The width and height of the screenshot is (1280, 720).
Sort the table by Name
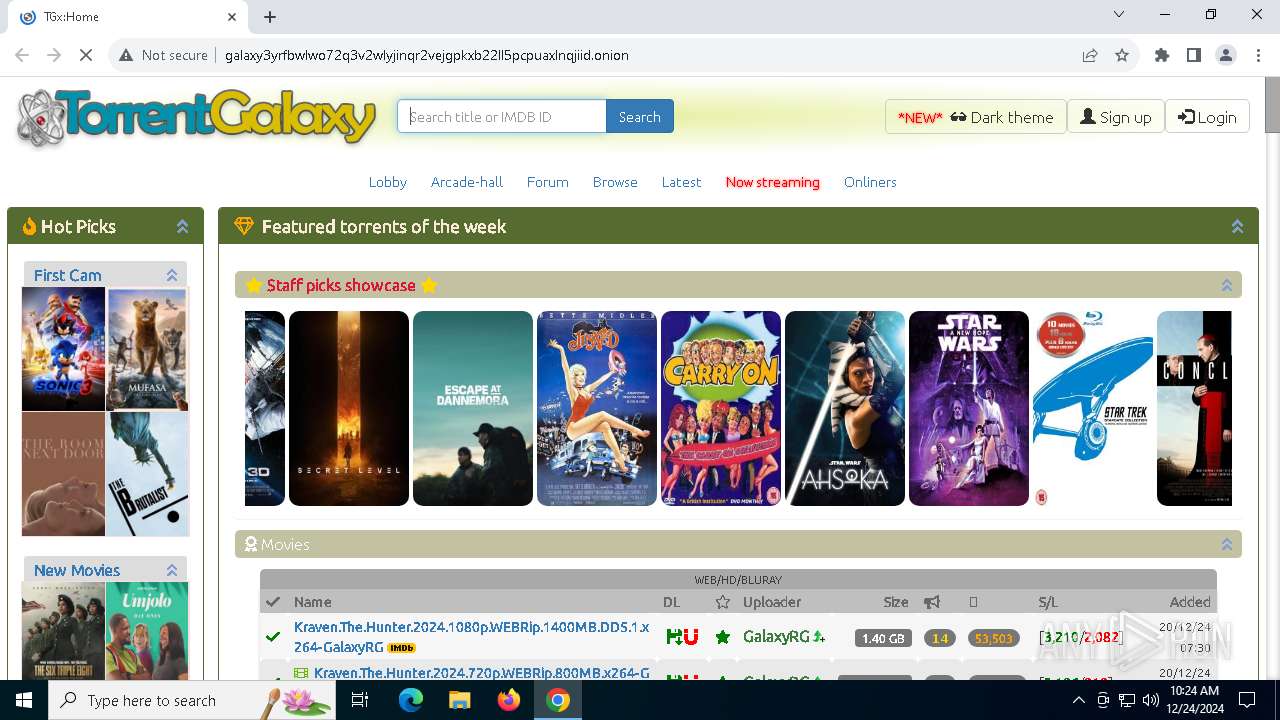point(312,602)
